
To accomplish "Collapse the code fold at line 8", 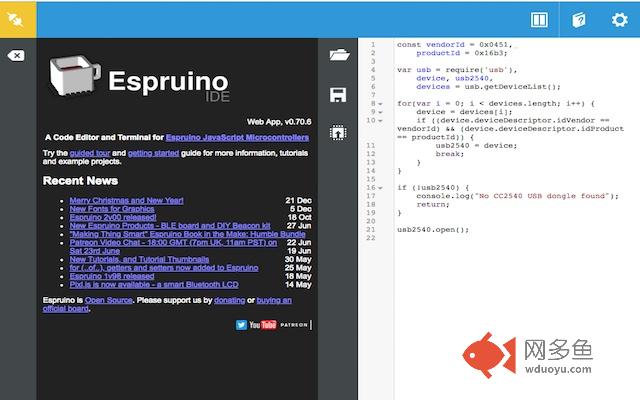I will (x=380, y=104).
